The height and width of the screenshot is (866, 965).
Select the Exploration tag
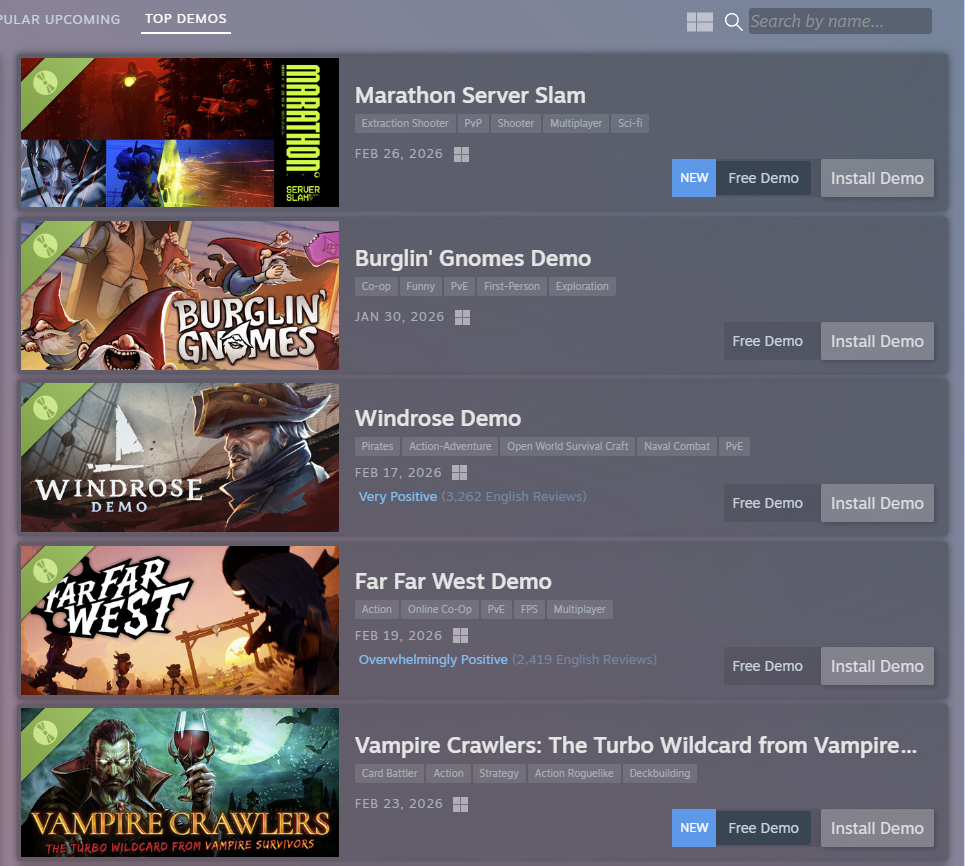582,287
